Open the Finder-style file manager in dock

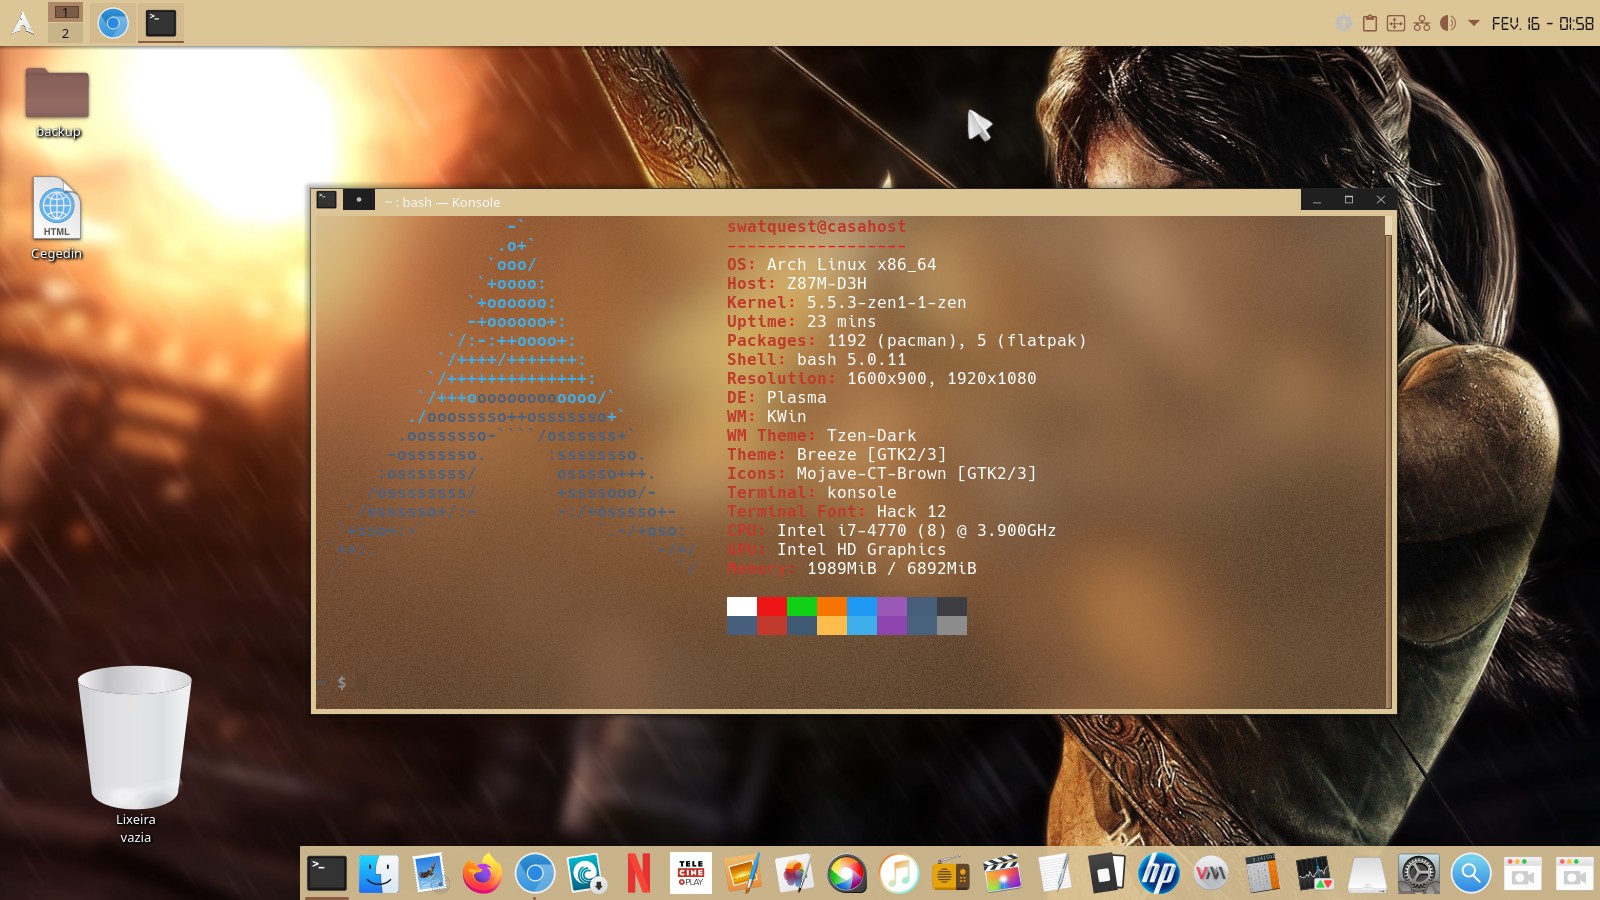[379, 874]
